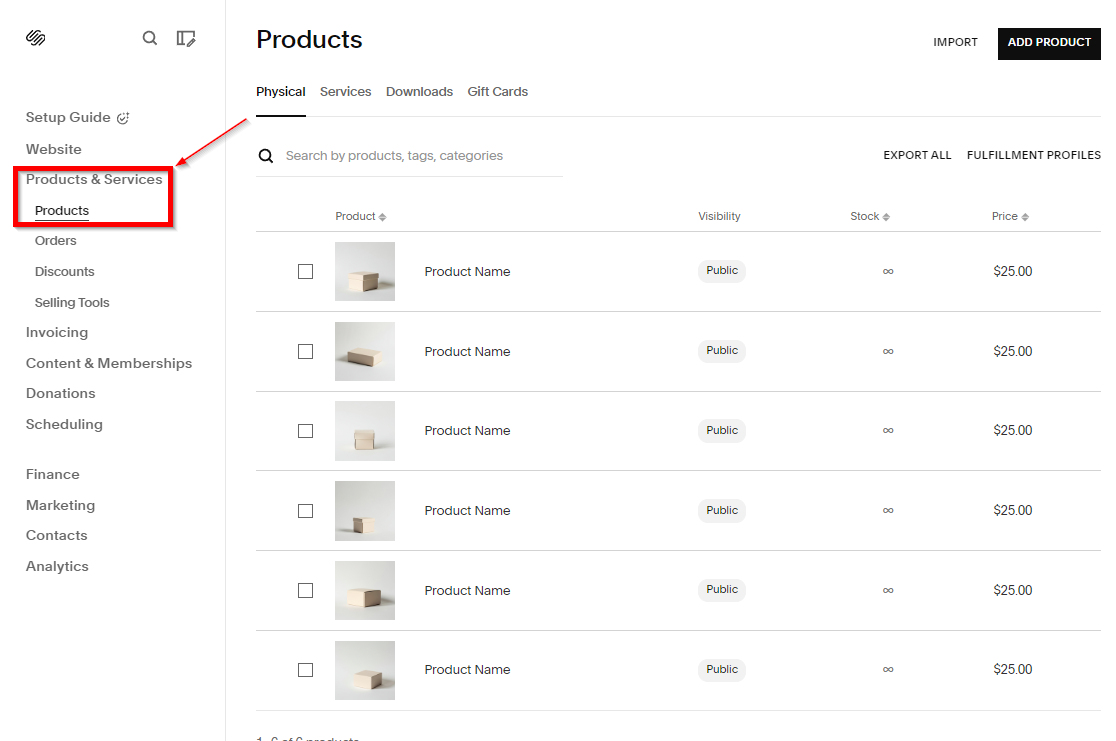Click the $25.00 price in first row
The image size is (1116, 741).
[x=1013, y=271]
